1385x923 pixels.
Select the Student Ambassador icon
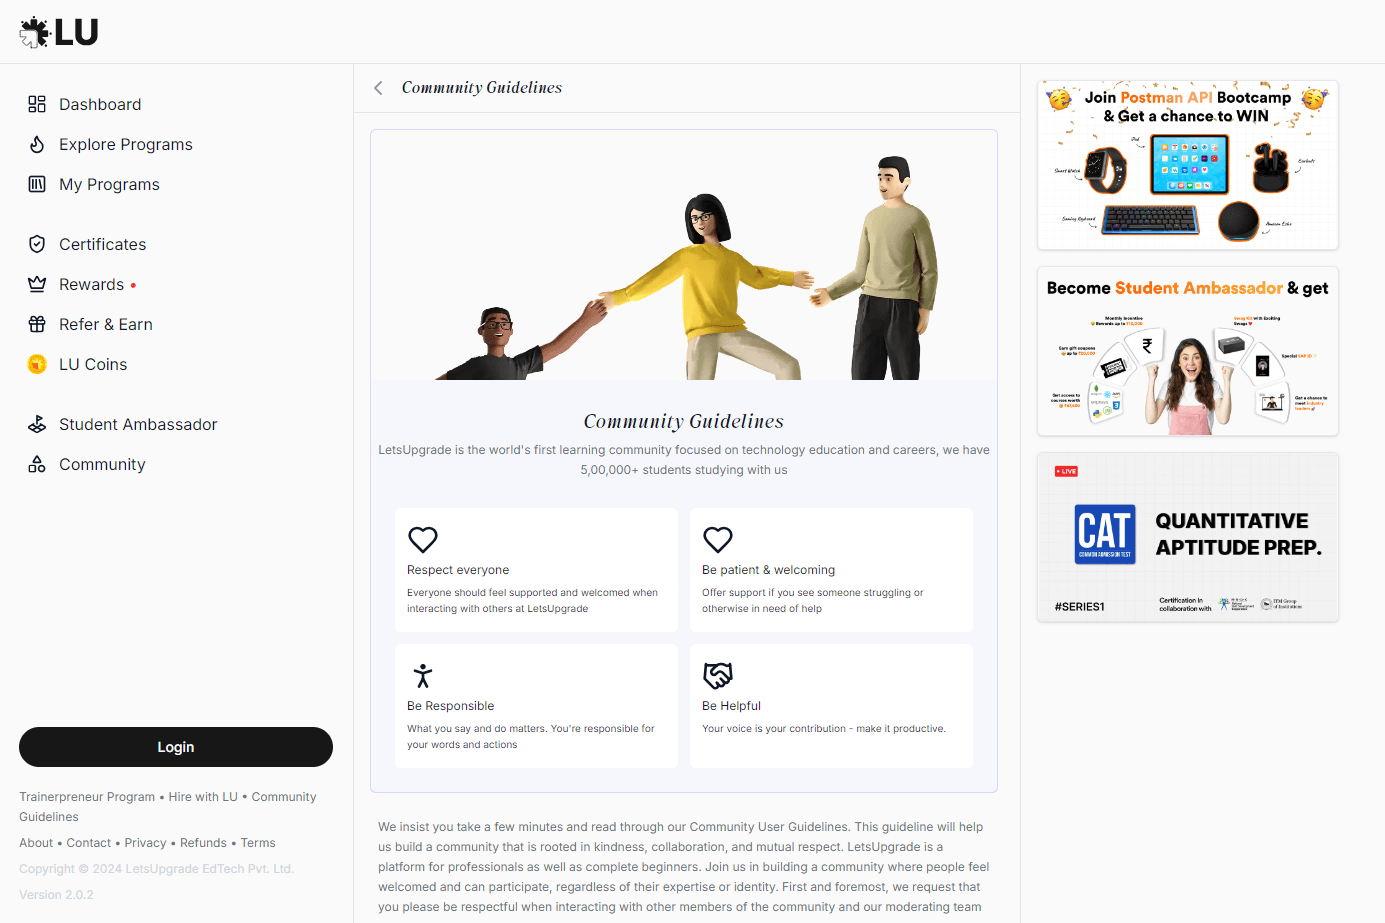[37, 424]
